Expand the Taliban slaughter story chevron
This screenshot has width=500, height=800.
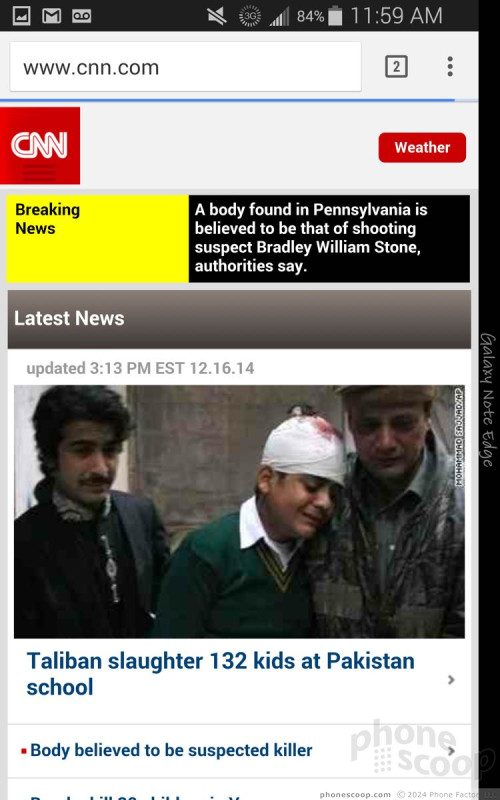coord(451,680)
